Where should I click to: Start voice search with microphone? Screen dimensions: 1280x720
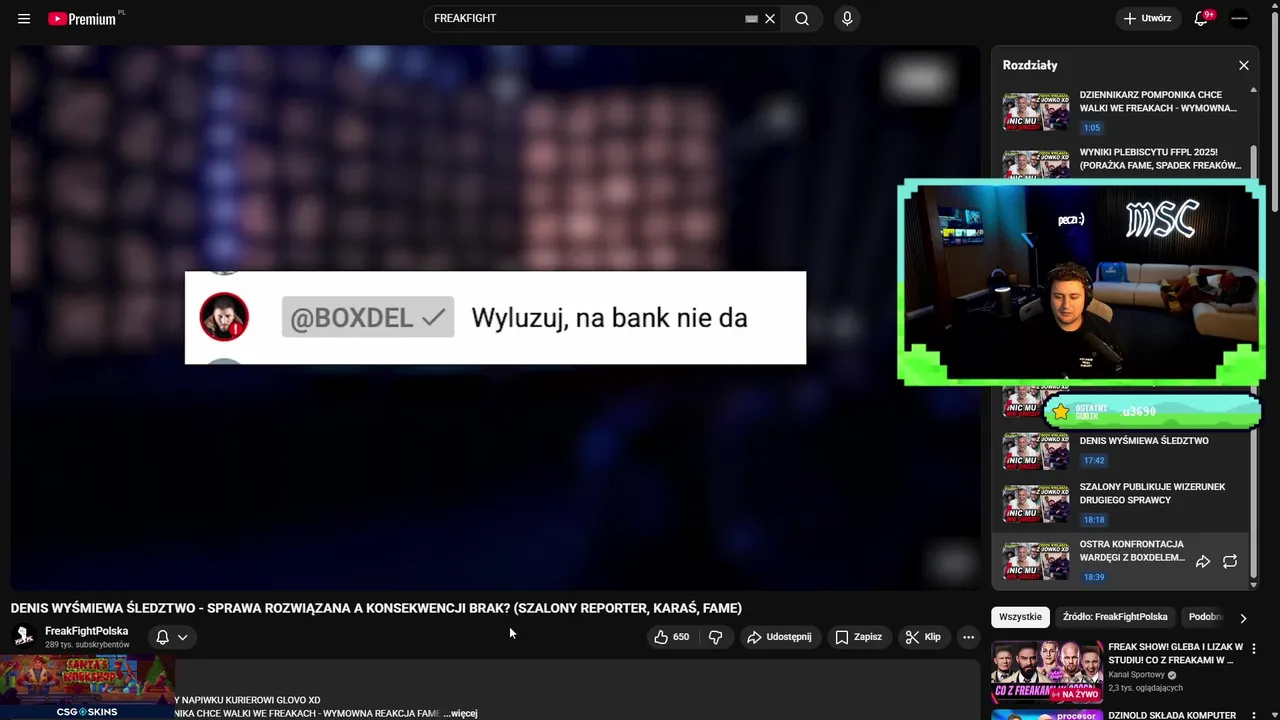coord(847,19)
